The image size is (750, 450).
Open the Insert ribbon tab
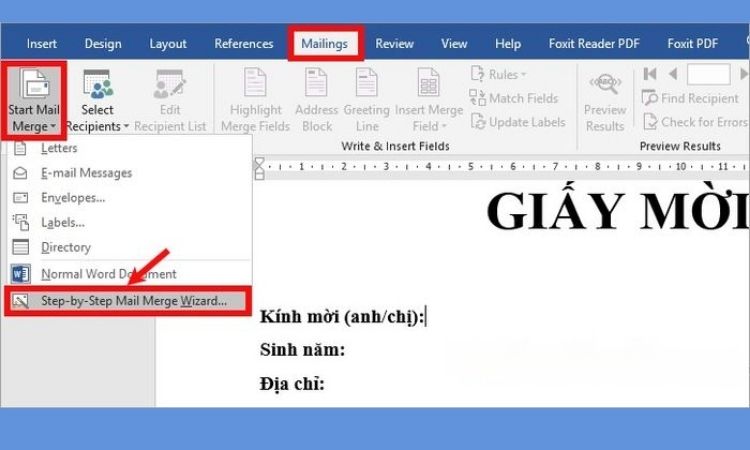42,44
